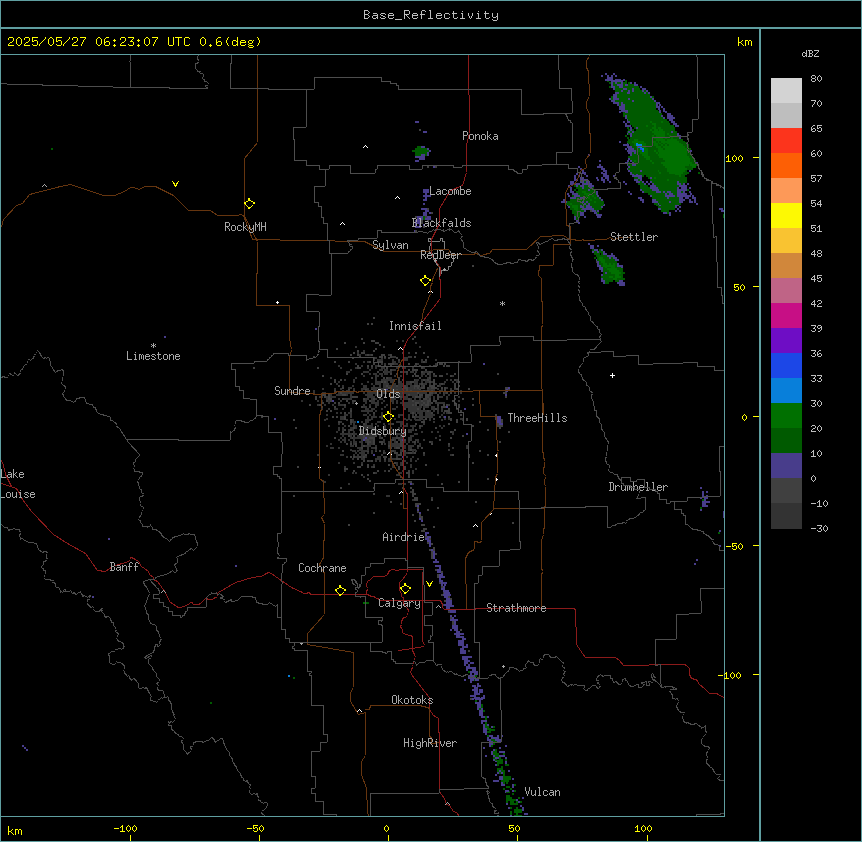Click the Airdrie label
This screenshot has width=862, height=842.
pyautogui.click(x=404, y=537)
